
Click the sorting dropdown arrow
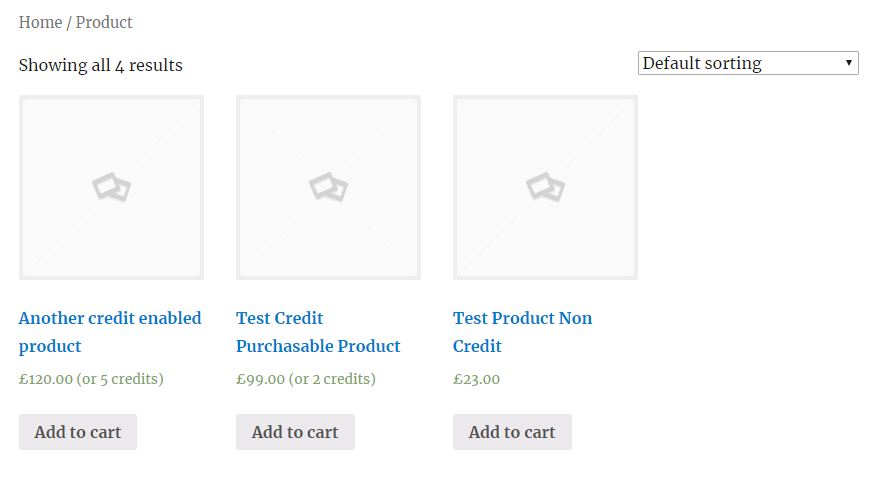(849, 63)
